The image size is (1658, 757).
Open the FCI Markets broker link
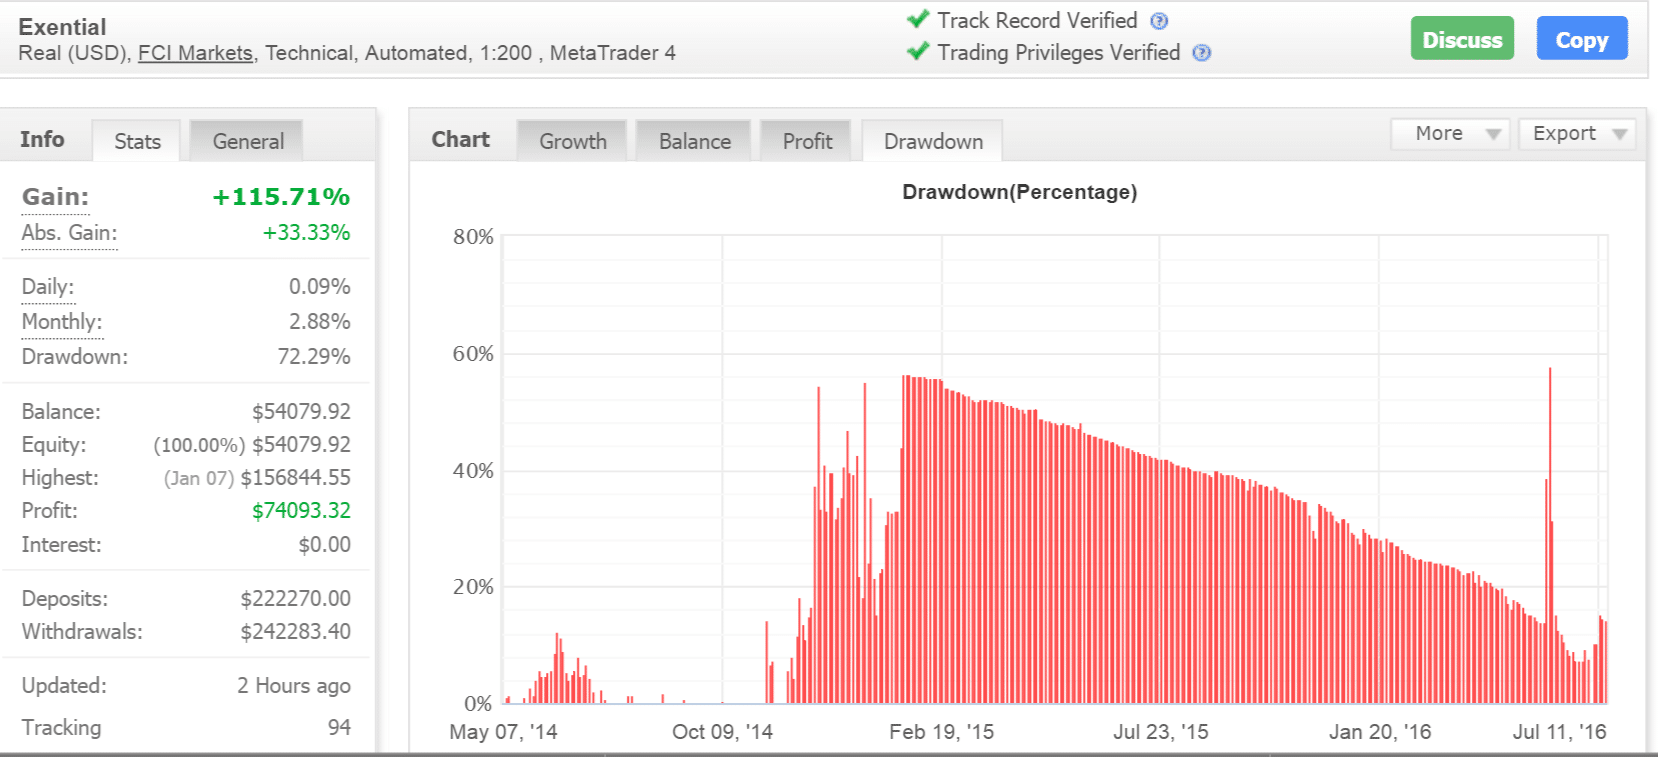[x=195, y=53]
